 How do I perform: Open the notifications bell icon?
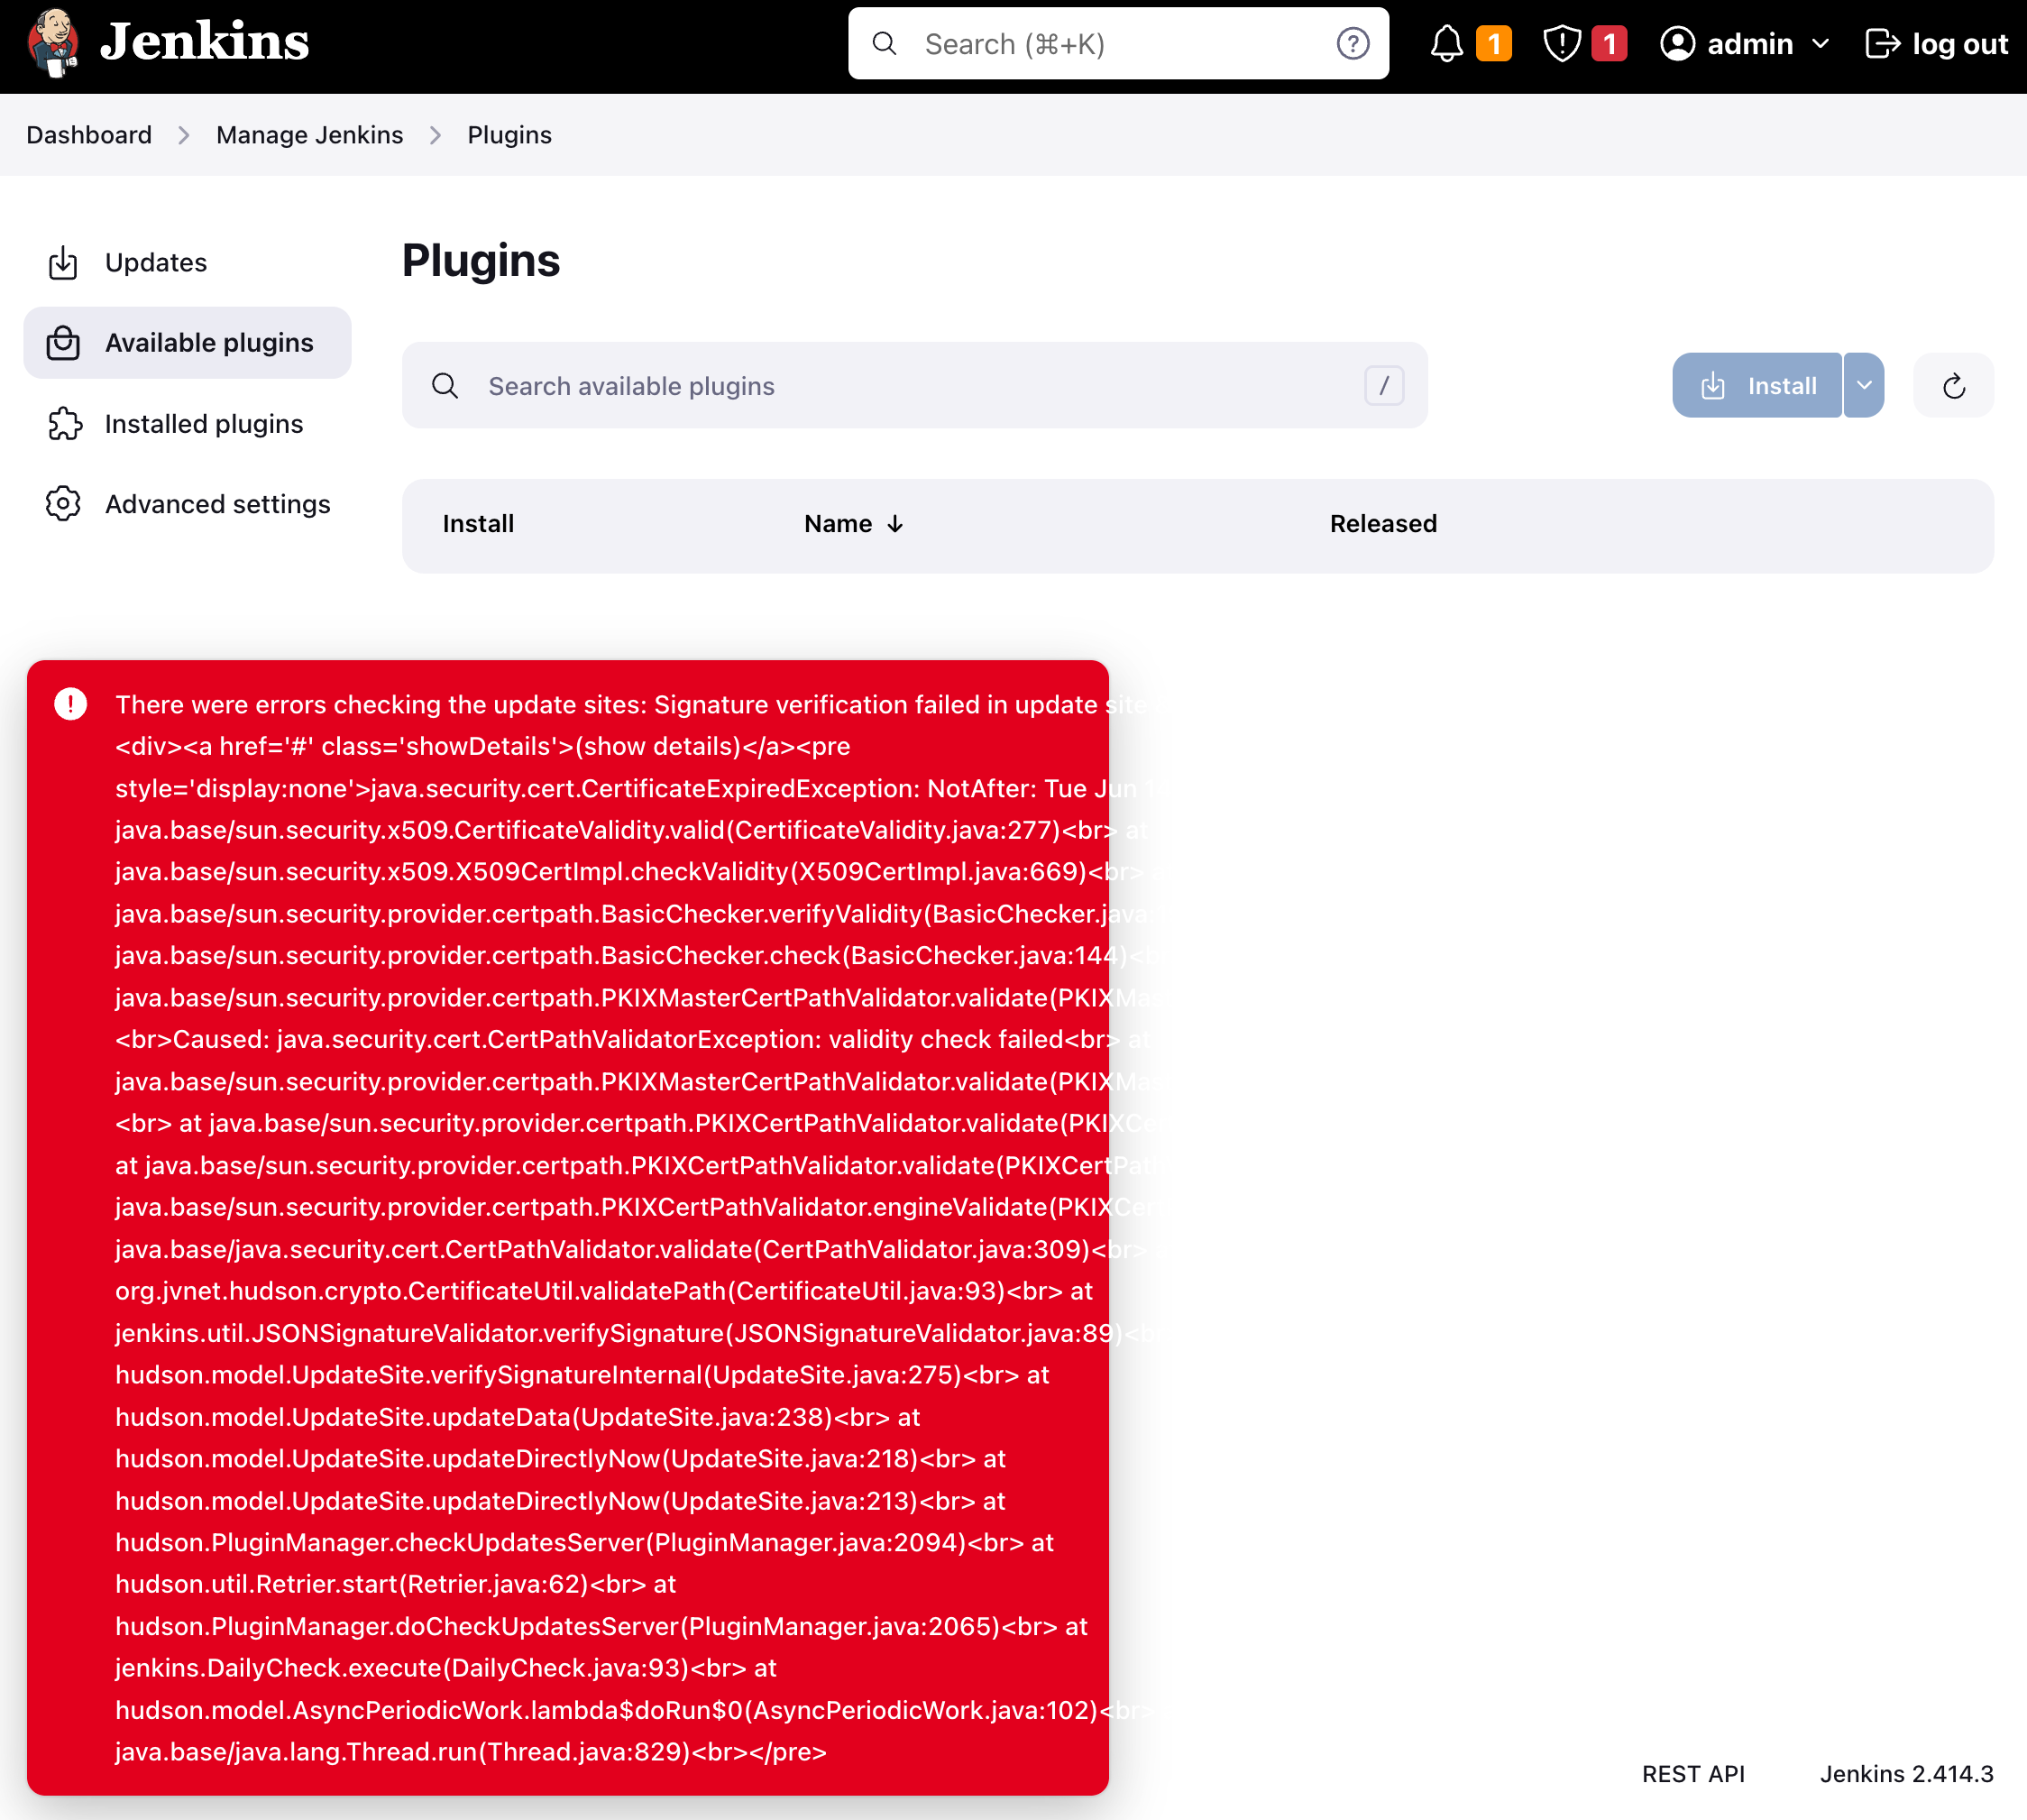(1446, 44)
